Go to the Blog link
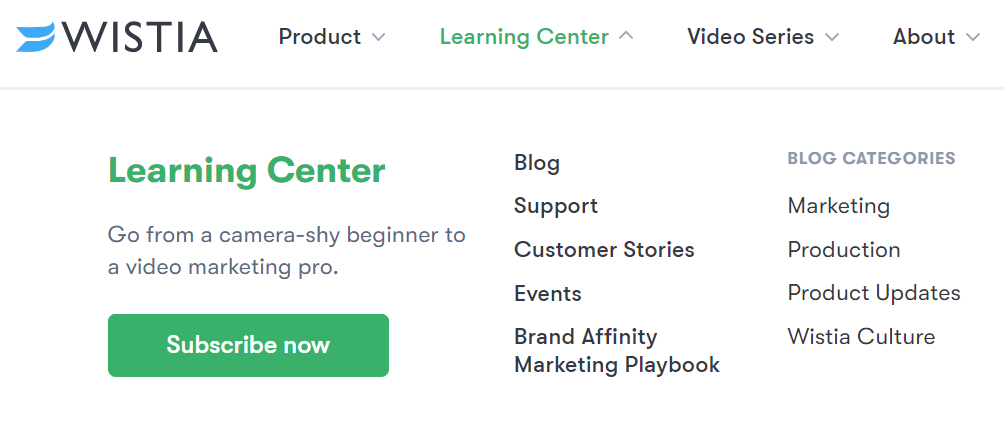Screen dimensions: 1004x422 (x=537, y=163)
